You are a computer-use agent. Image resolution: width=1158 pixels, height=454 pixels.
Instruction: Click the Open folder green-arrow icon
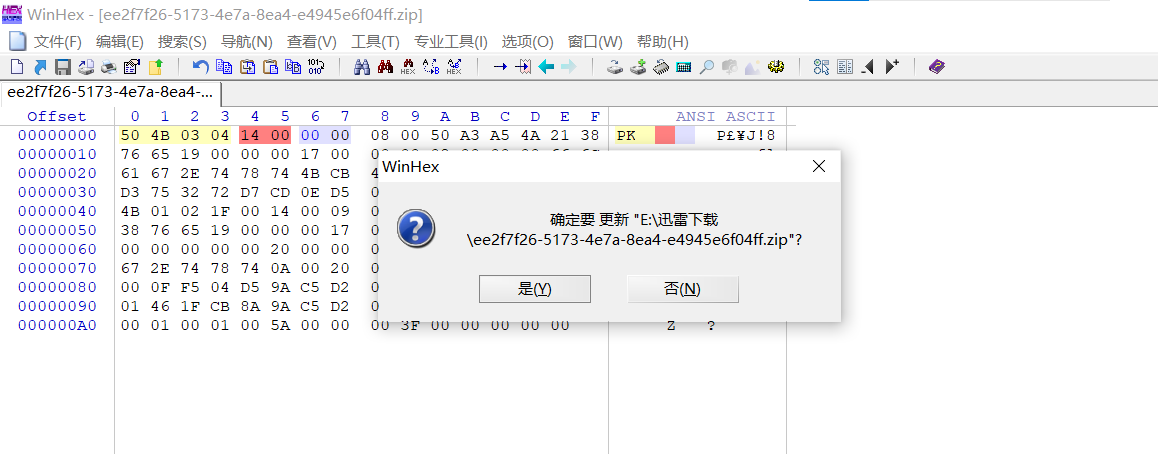click(x=156, y=66)
